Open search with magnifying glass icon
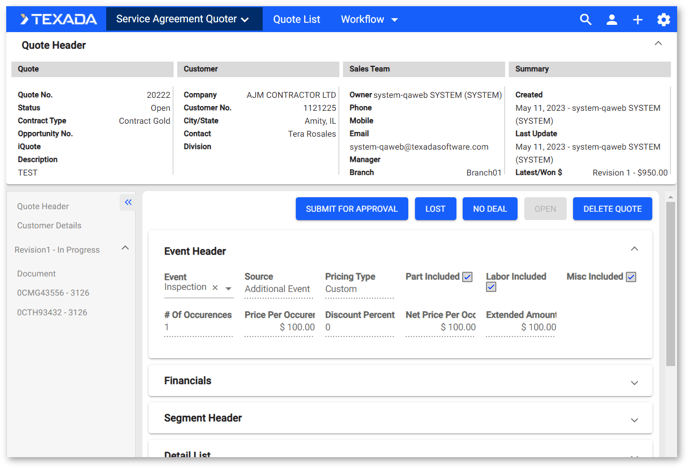Image resolution: width=688 pixels, height=468 pixels. (586, 19)
